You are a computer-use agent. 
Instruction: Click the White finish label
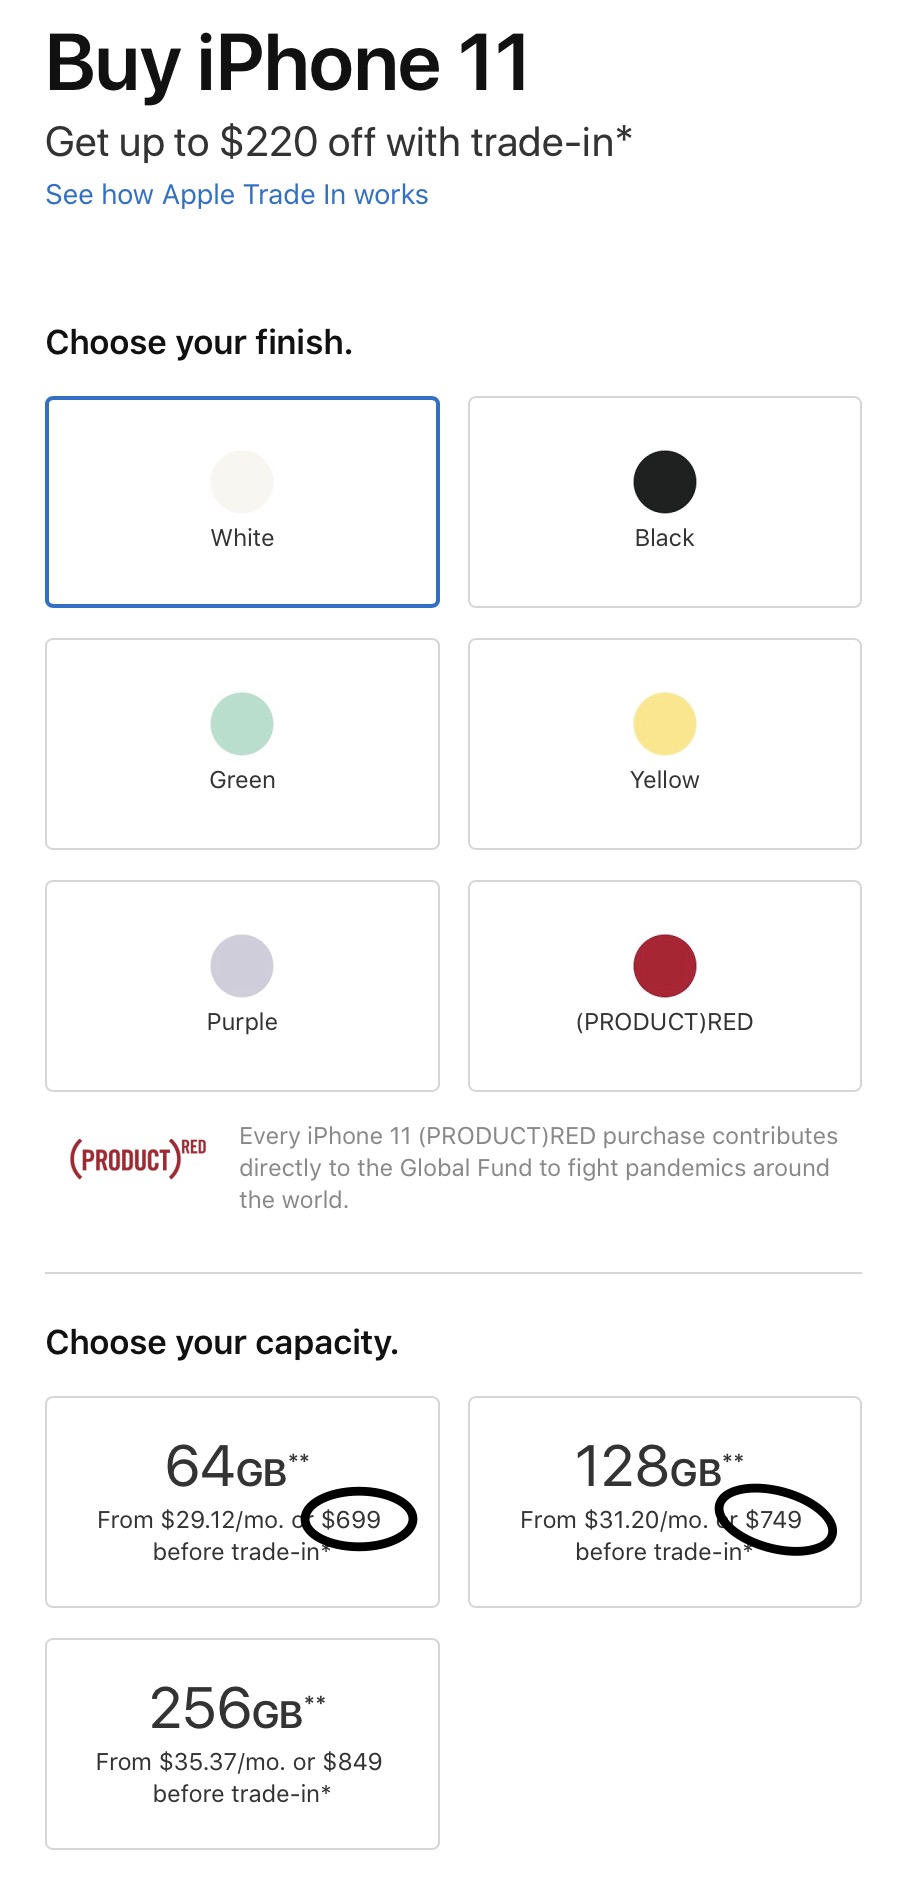(242, 538)
